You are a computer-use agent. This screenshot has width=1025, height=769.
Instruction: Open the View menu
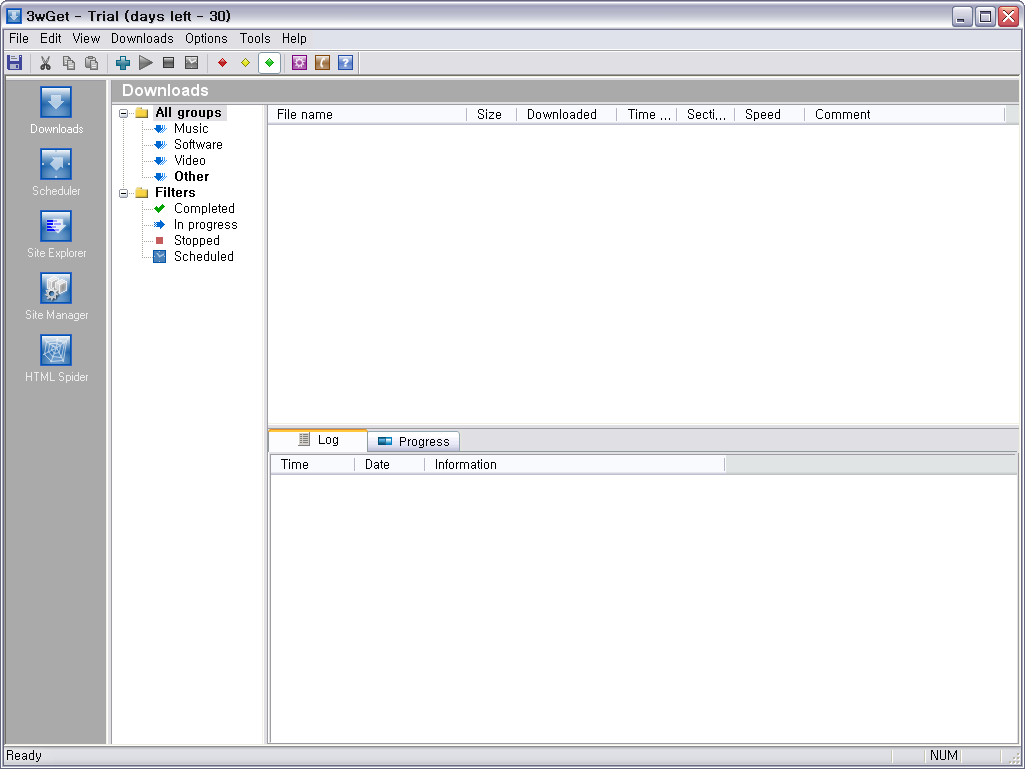click(x=86, y=39)
